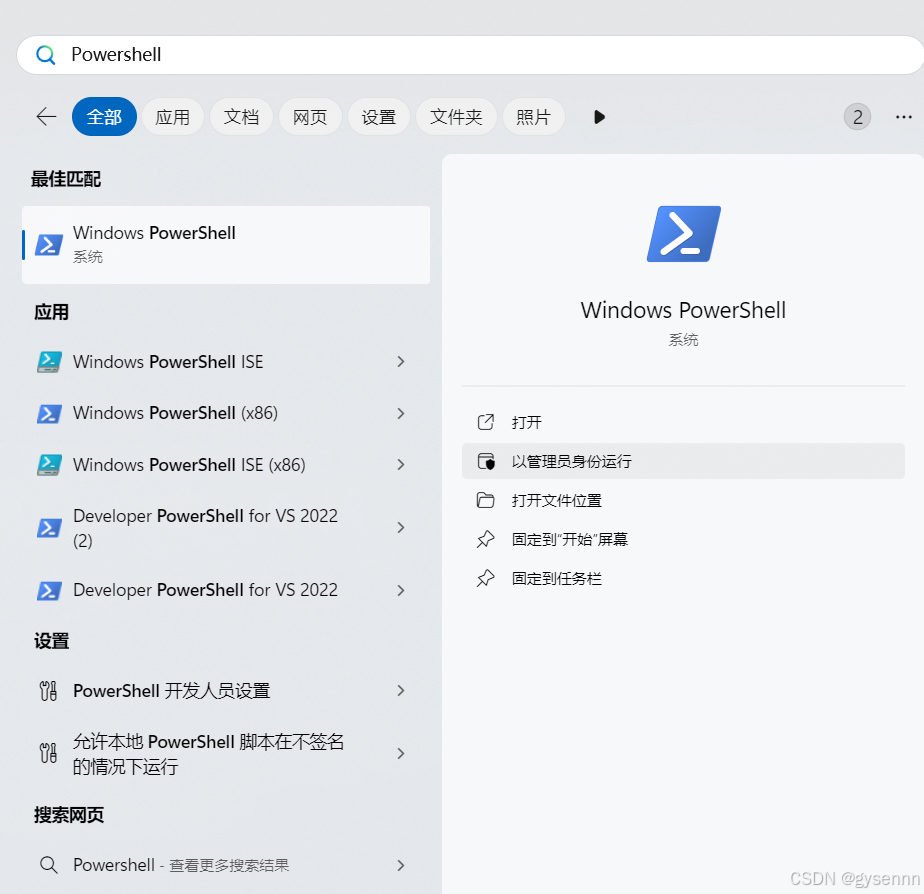Expand Windows PowerShell ISE chevron

401,362
